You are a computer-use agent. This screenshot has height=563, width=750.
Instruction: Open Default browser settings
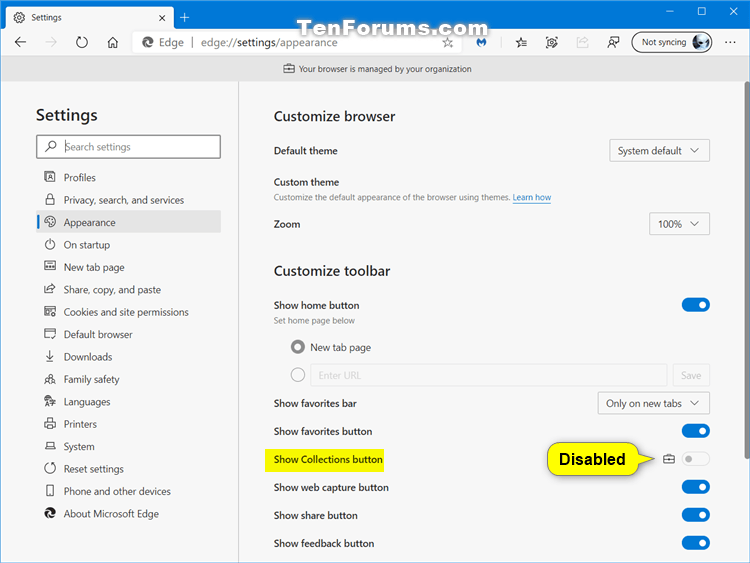click(128, 334)
